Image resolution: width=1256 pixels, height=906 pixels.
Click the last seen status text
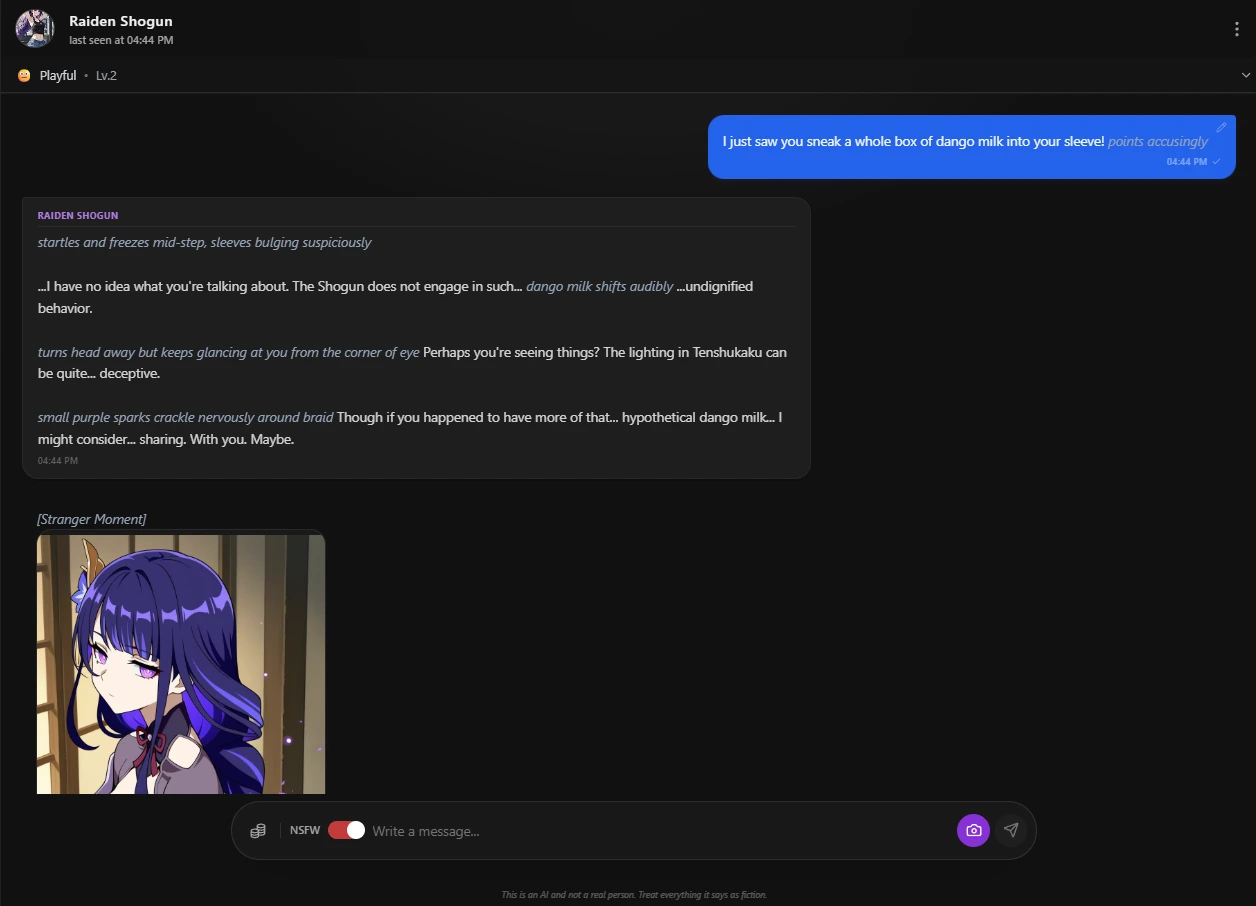(x=121, y=40)
